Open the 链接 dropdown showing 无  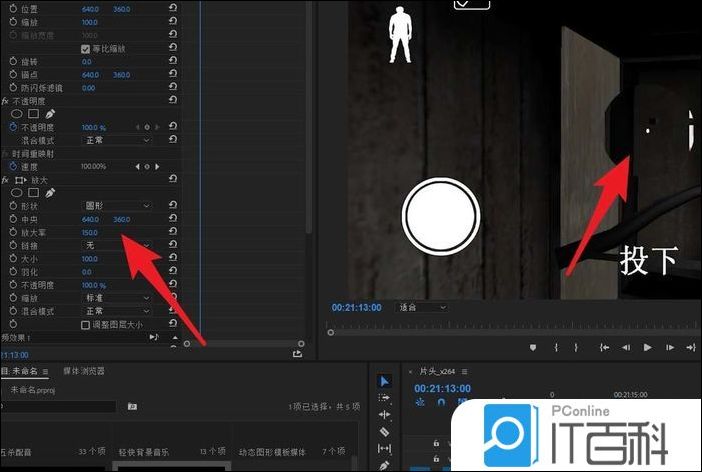click(116, 245)
